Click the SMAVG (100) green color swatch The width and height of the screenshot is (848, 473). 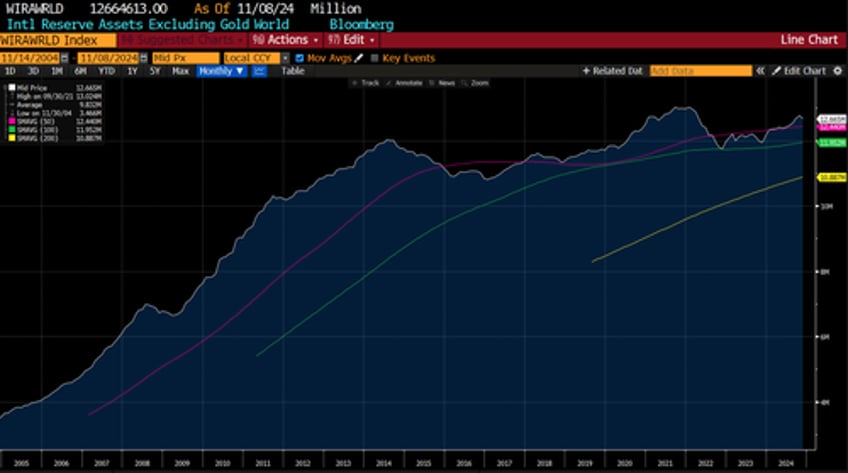[x=12, y=130]
